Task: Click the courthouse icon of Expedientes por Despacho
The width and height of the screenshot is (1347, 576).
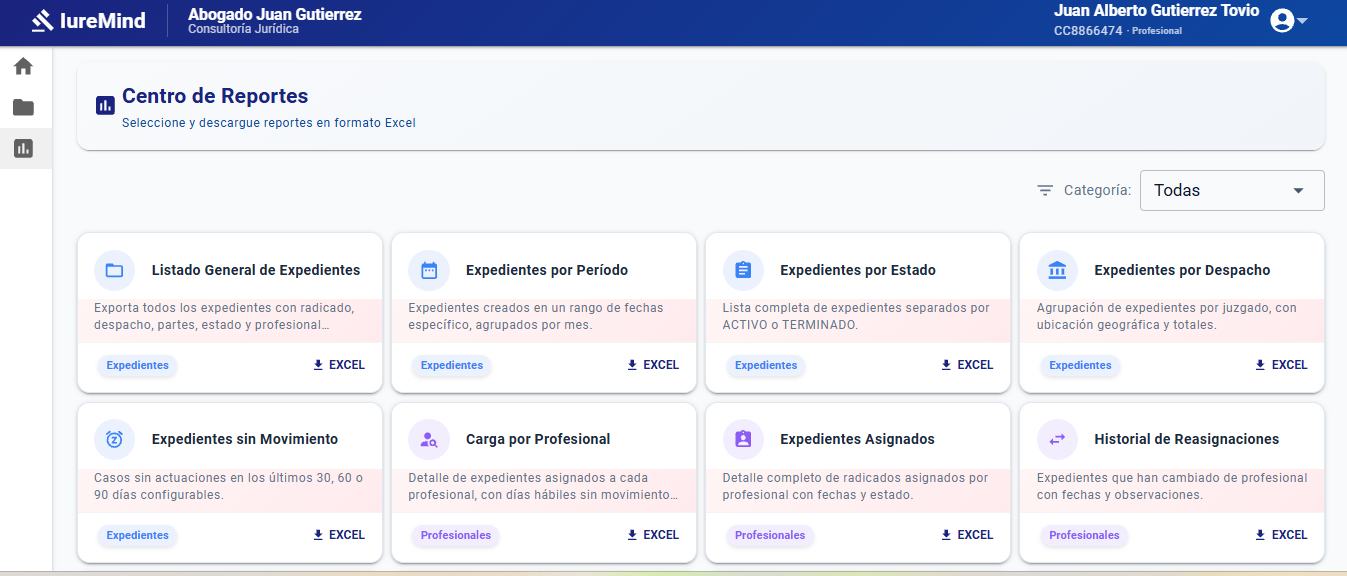Action: (1057, 270)
